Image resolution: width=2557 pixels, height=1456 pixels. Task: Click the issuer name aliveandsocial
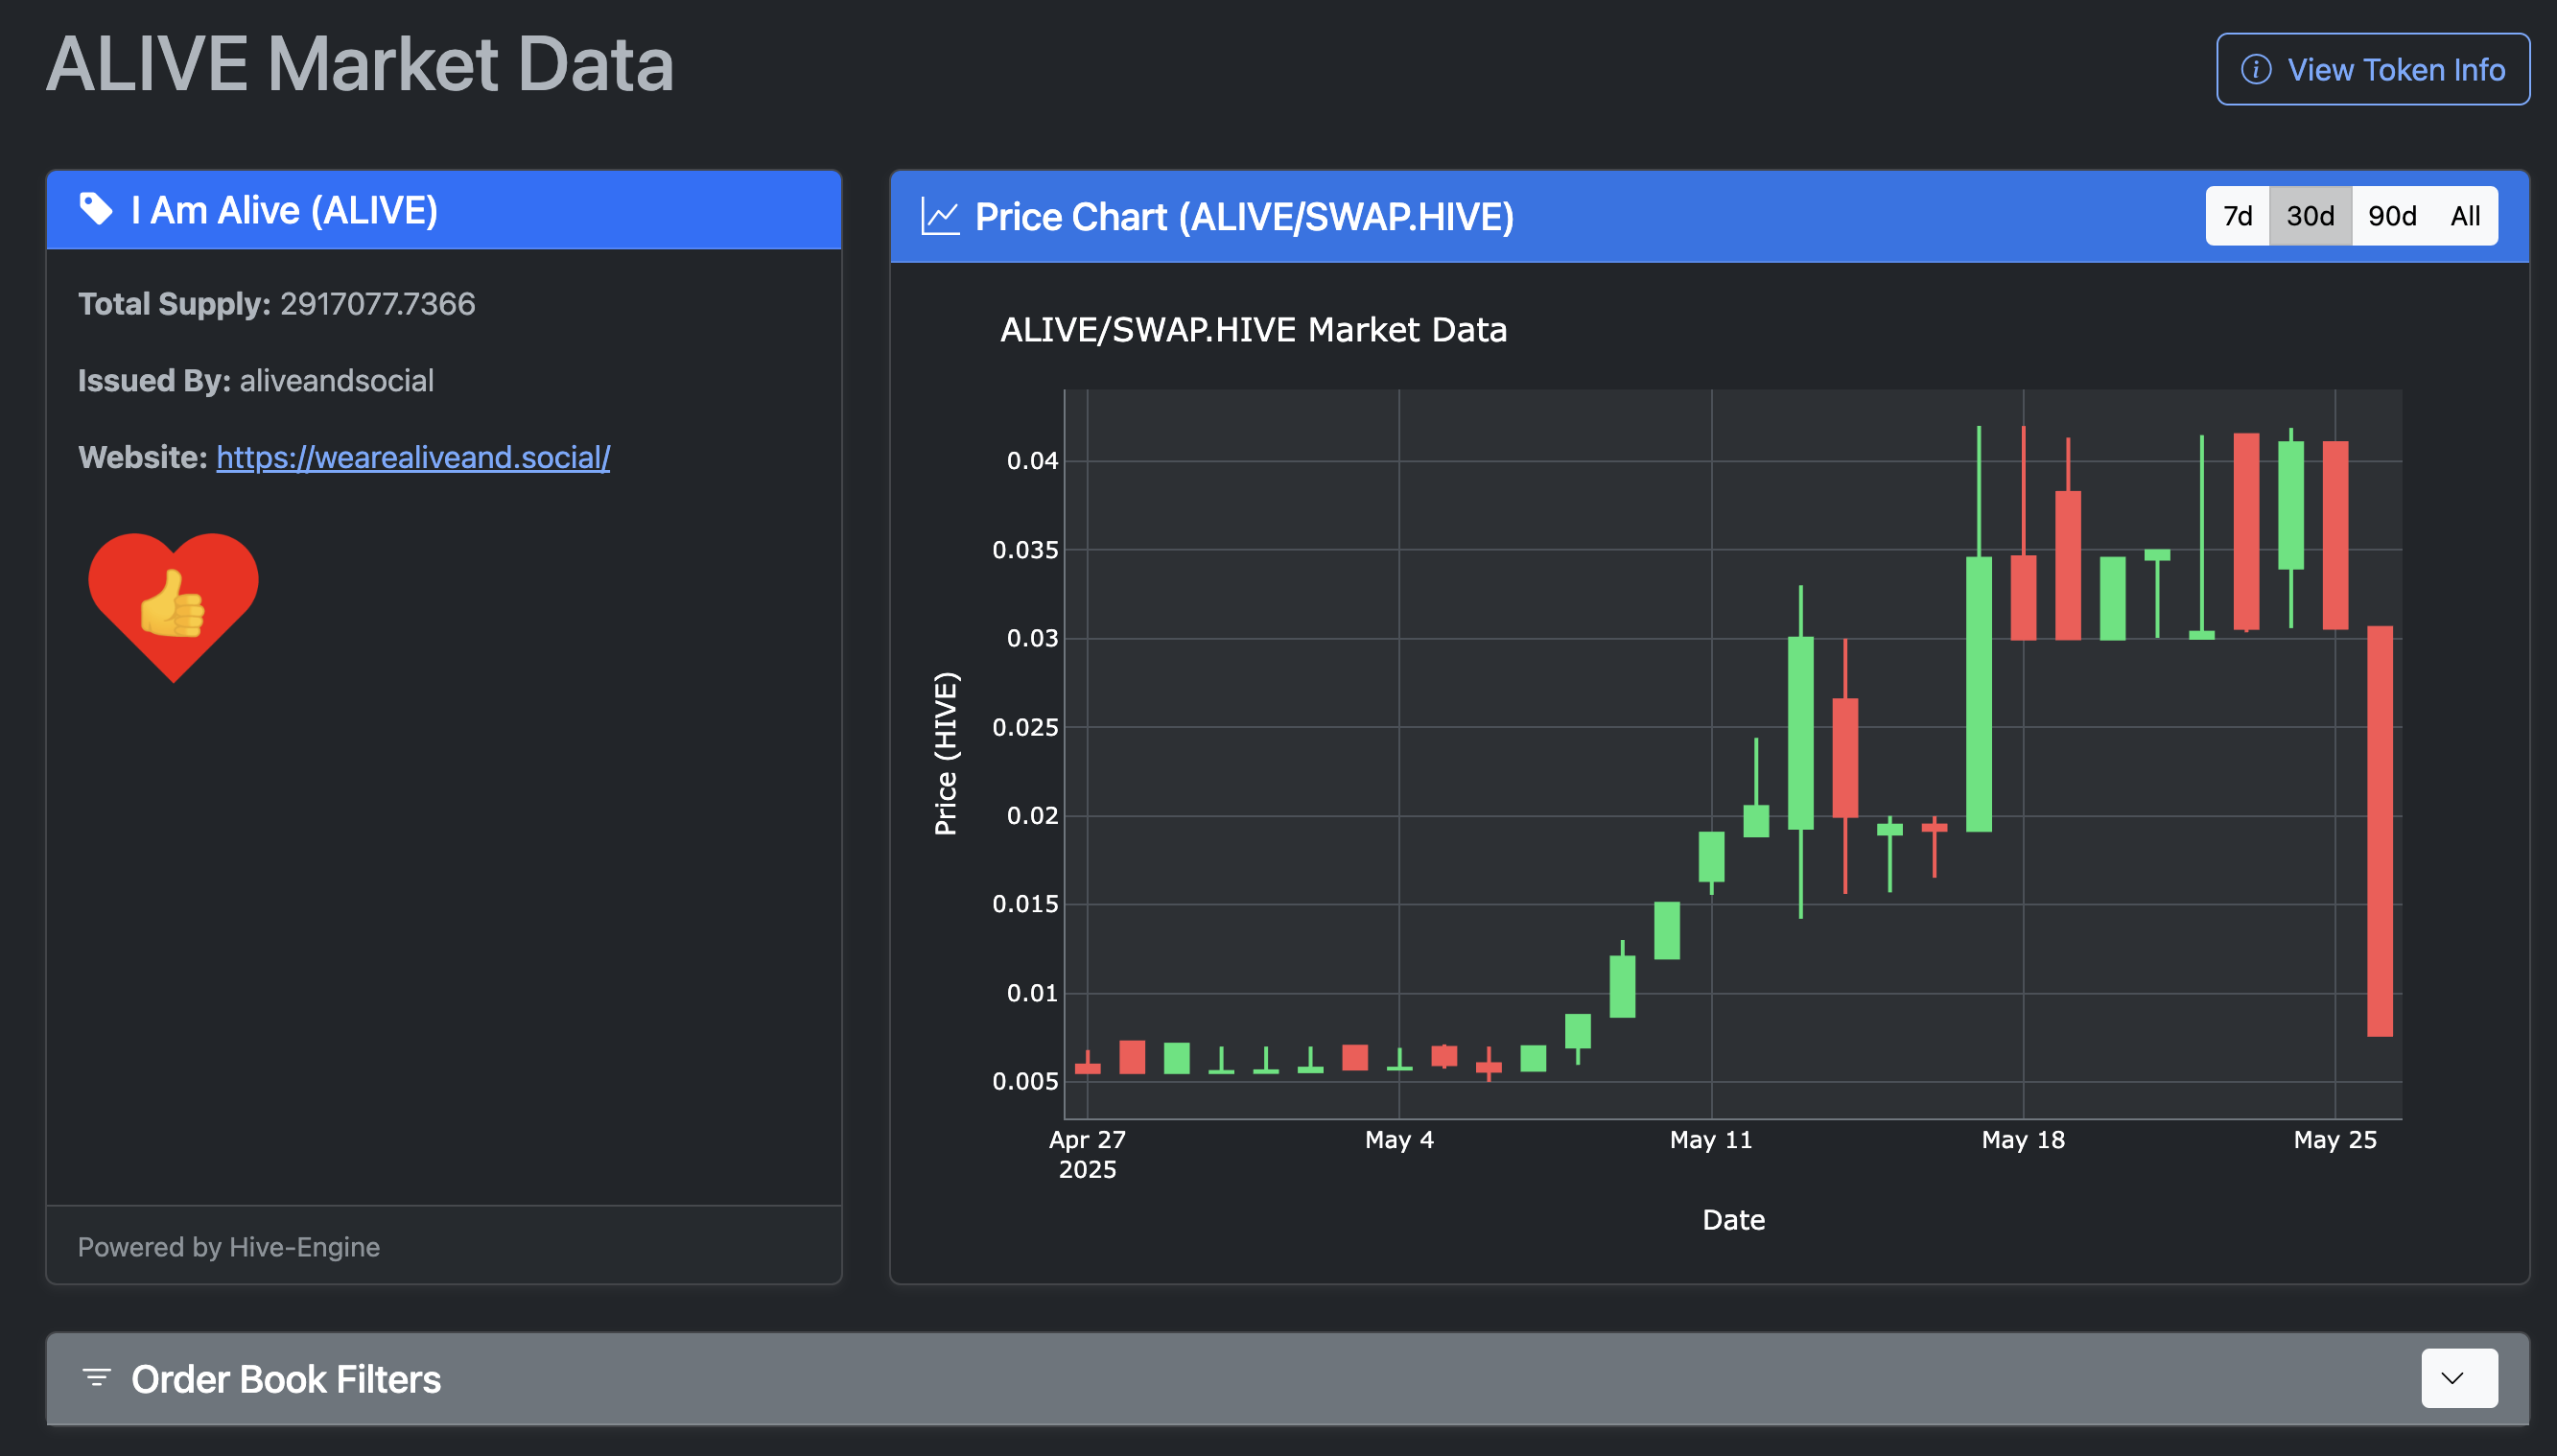click(x=336, y=381)
